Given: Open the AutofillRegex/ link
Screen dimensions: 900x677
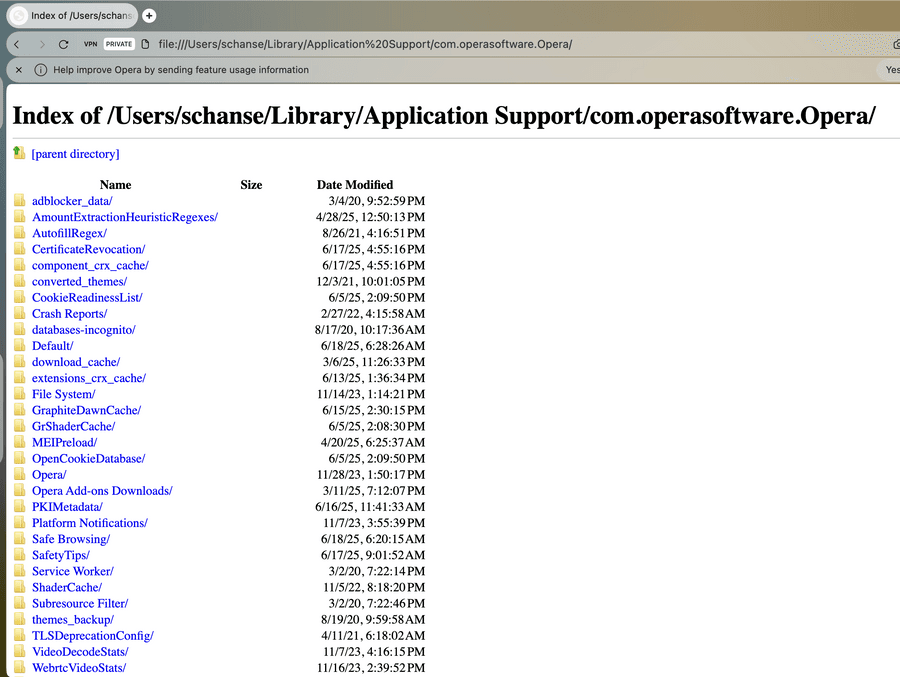Looking at the screenshot, I should pyautogui.click(x=69, y=233).
